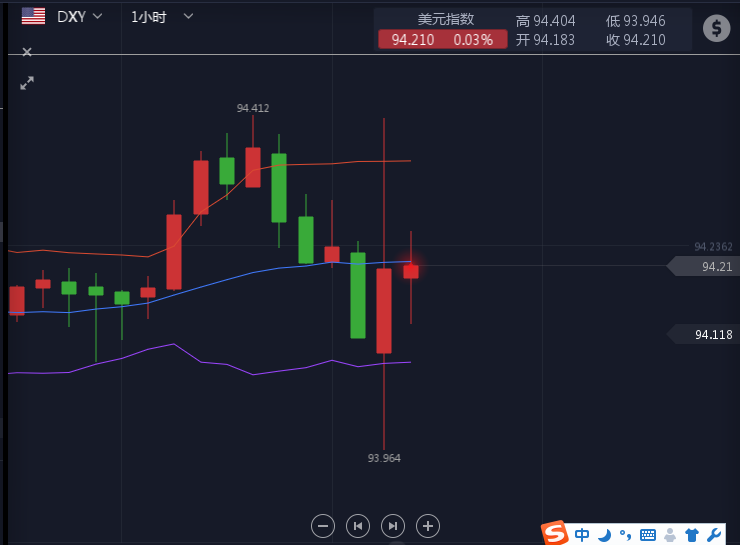Screen dimensions: 740x545
Task: Click the user avatar icon in IME bar
Action: coord(670,535)
